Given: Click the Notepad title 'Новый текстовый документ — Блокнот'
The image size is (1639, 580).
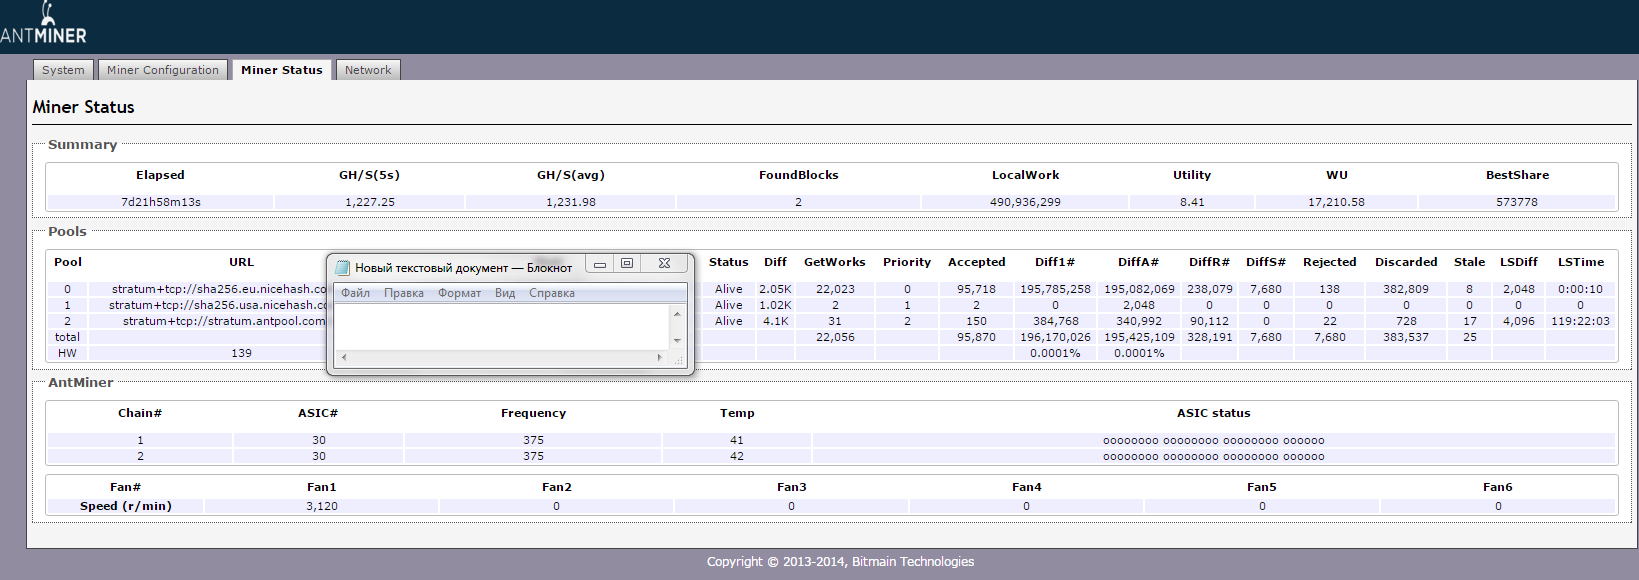Looking at the screenshot, I should [464, 268].
